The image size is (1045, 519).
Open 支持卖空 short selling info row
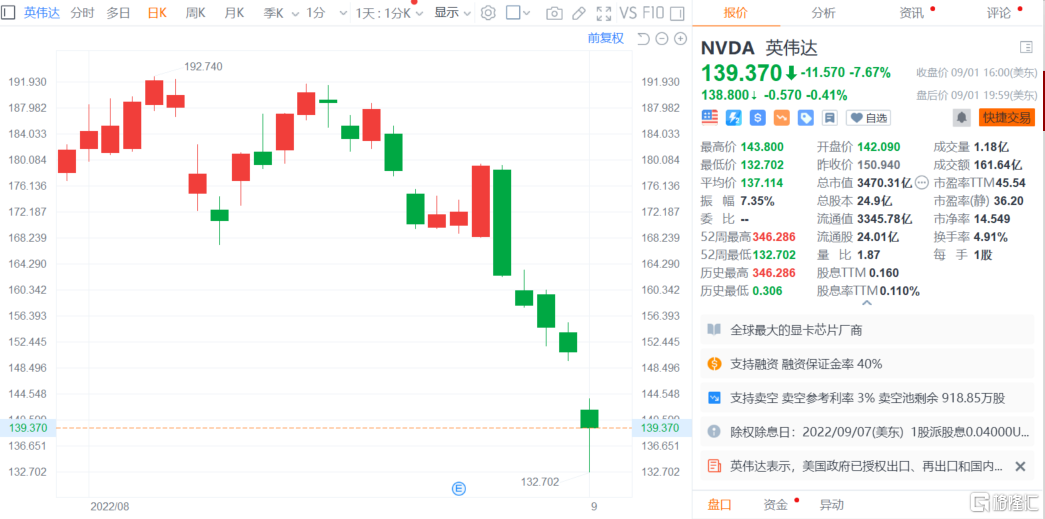point(867,398)
